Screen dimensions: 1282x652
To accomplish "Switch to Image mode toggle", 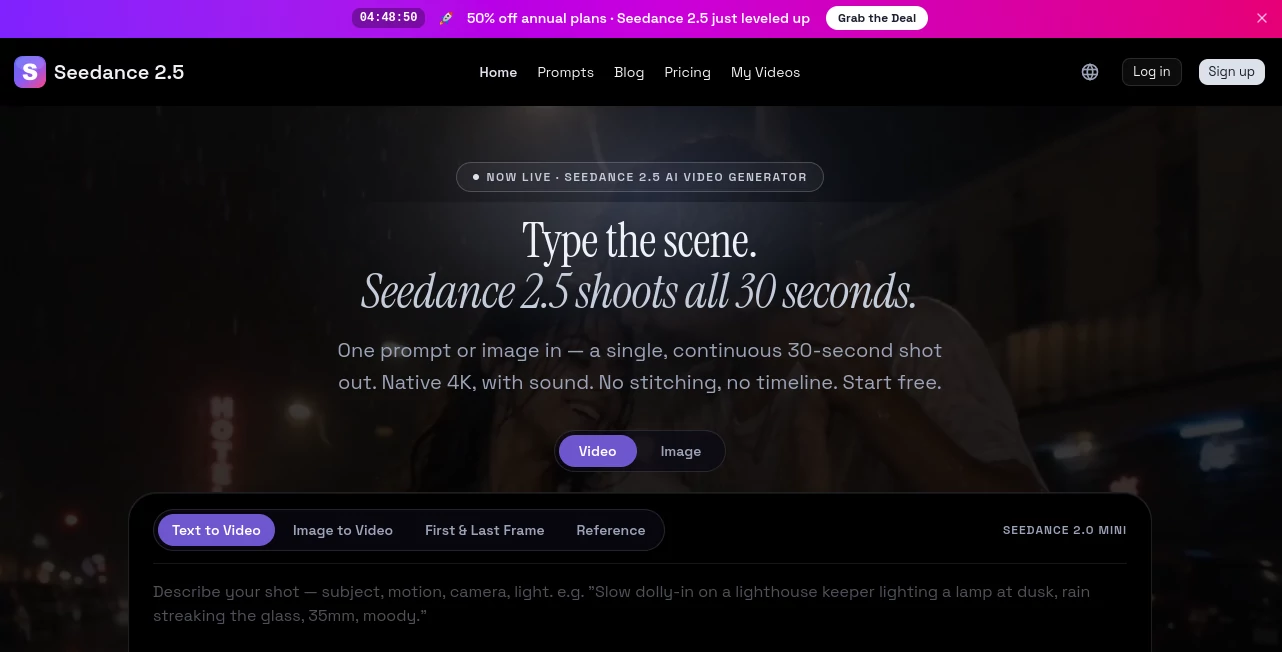I will (681, 451).
